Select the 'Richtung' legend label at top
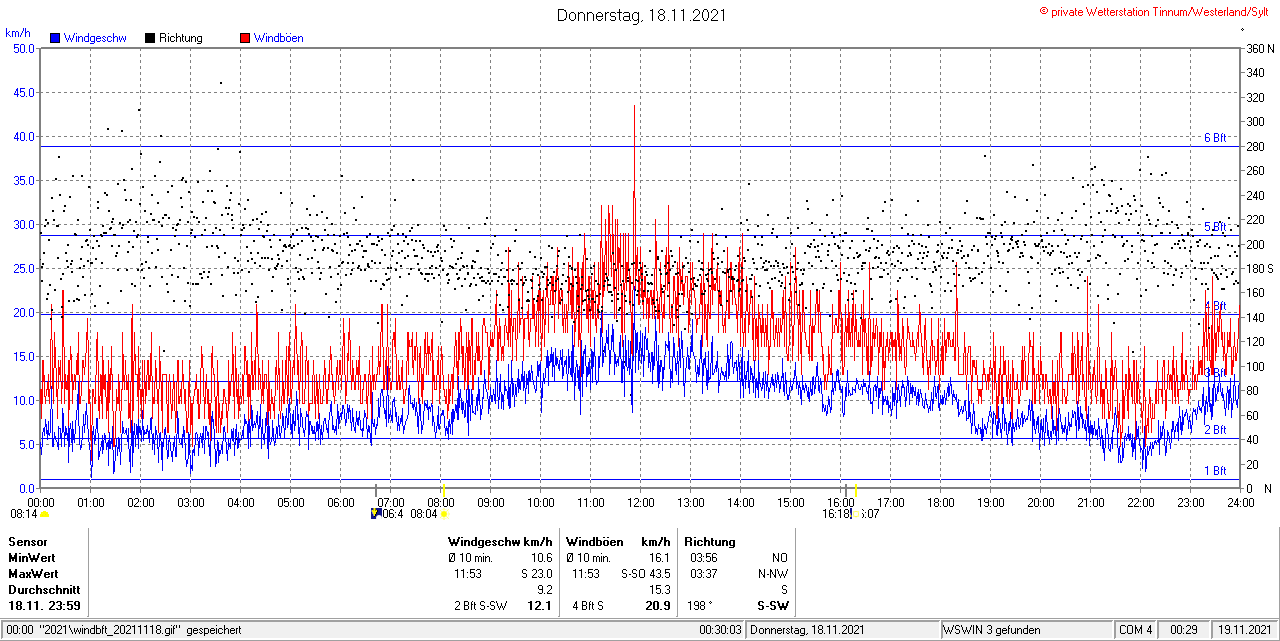The height and width of the screenshot is (641, 1280). pos(181,38)
